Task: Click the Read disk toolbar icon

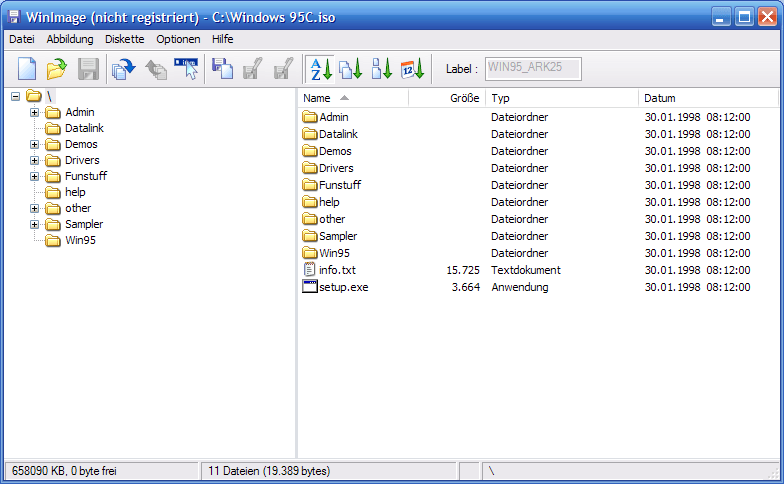Action: 124,68
